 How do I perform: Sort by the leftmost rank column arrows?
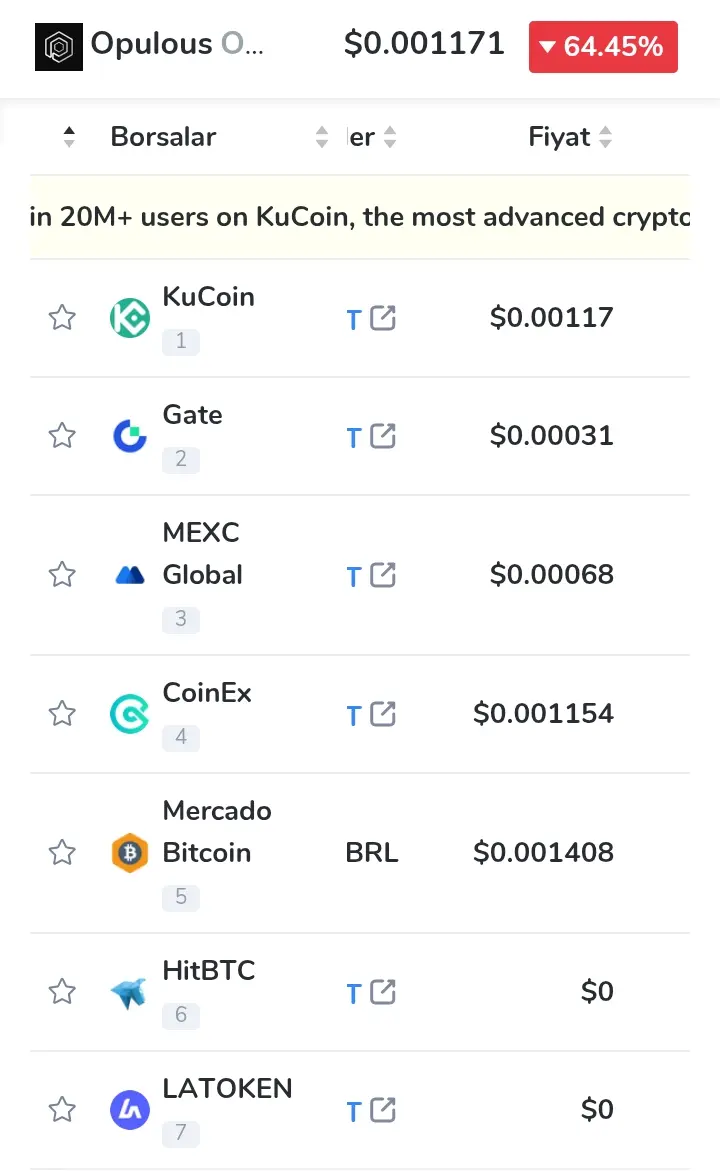(x=69, y=137)
